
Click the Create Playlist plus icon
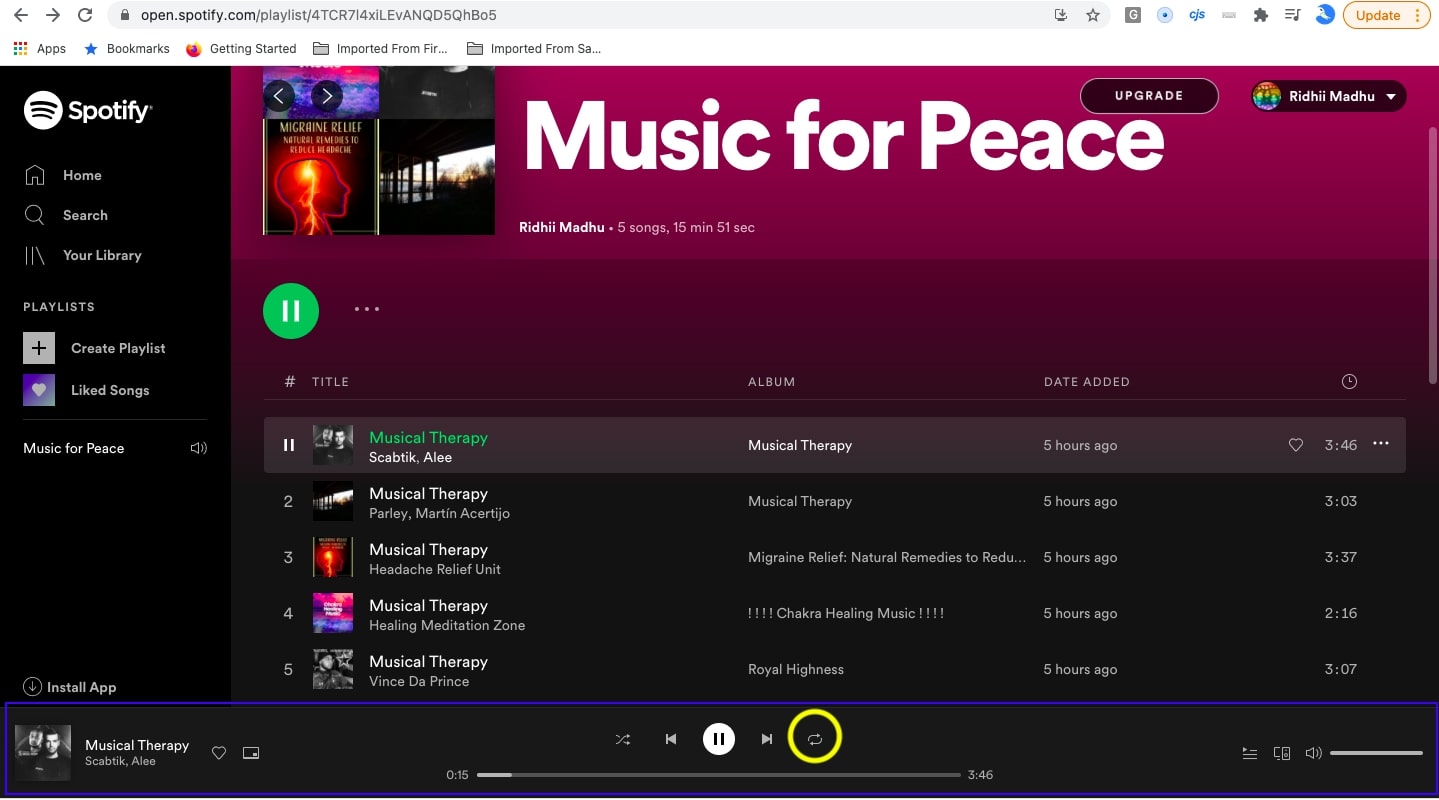coord(39,348)
